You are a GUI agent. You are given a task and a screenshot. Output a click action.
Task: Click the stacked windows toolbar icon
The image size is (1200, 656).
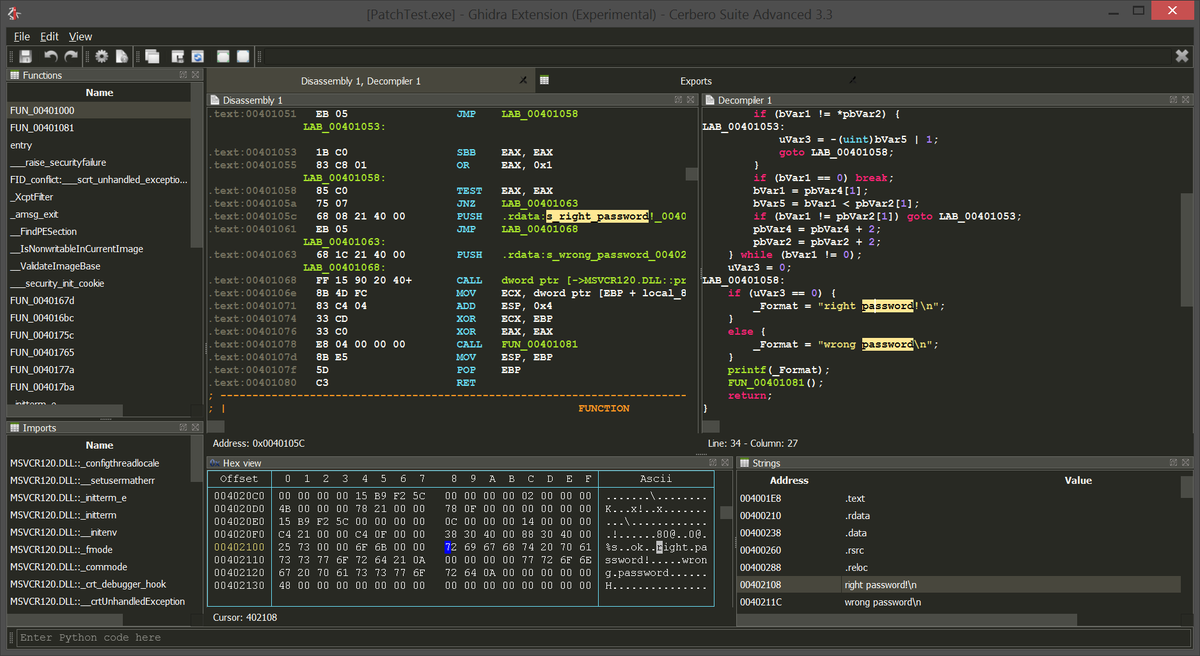[x=152, y=57]
